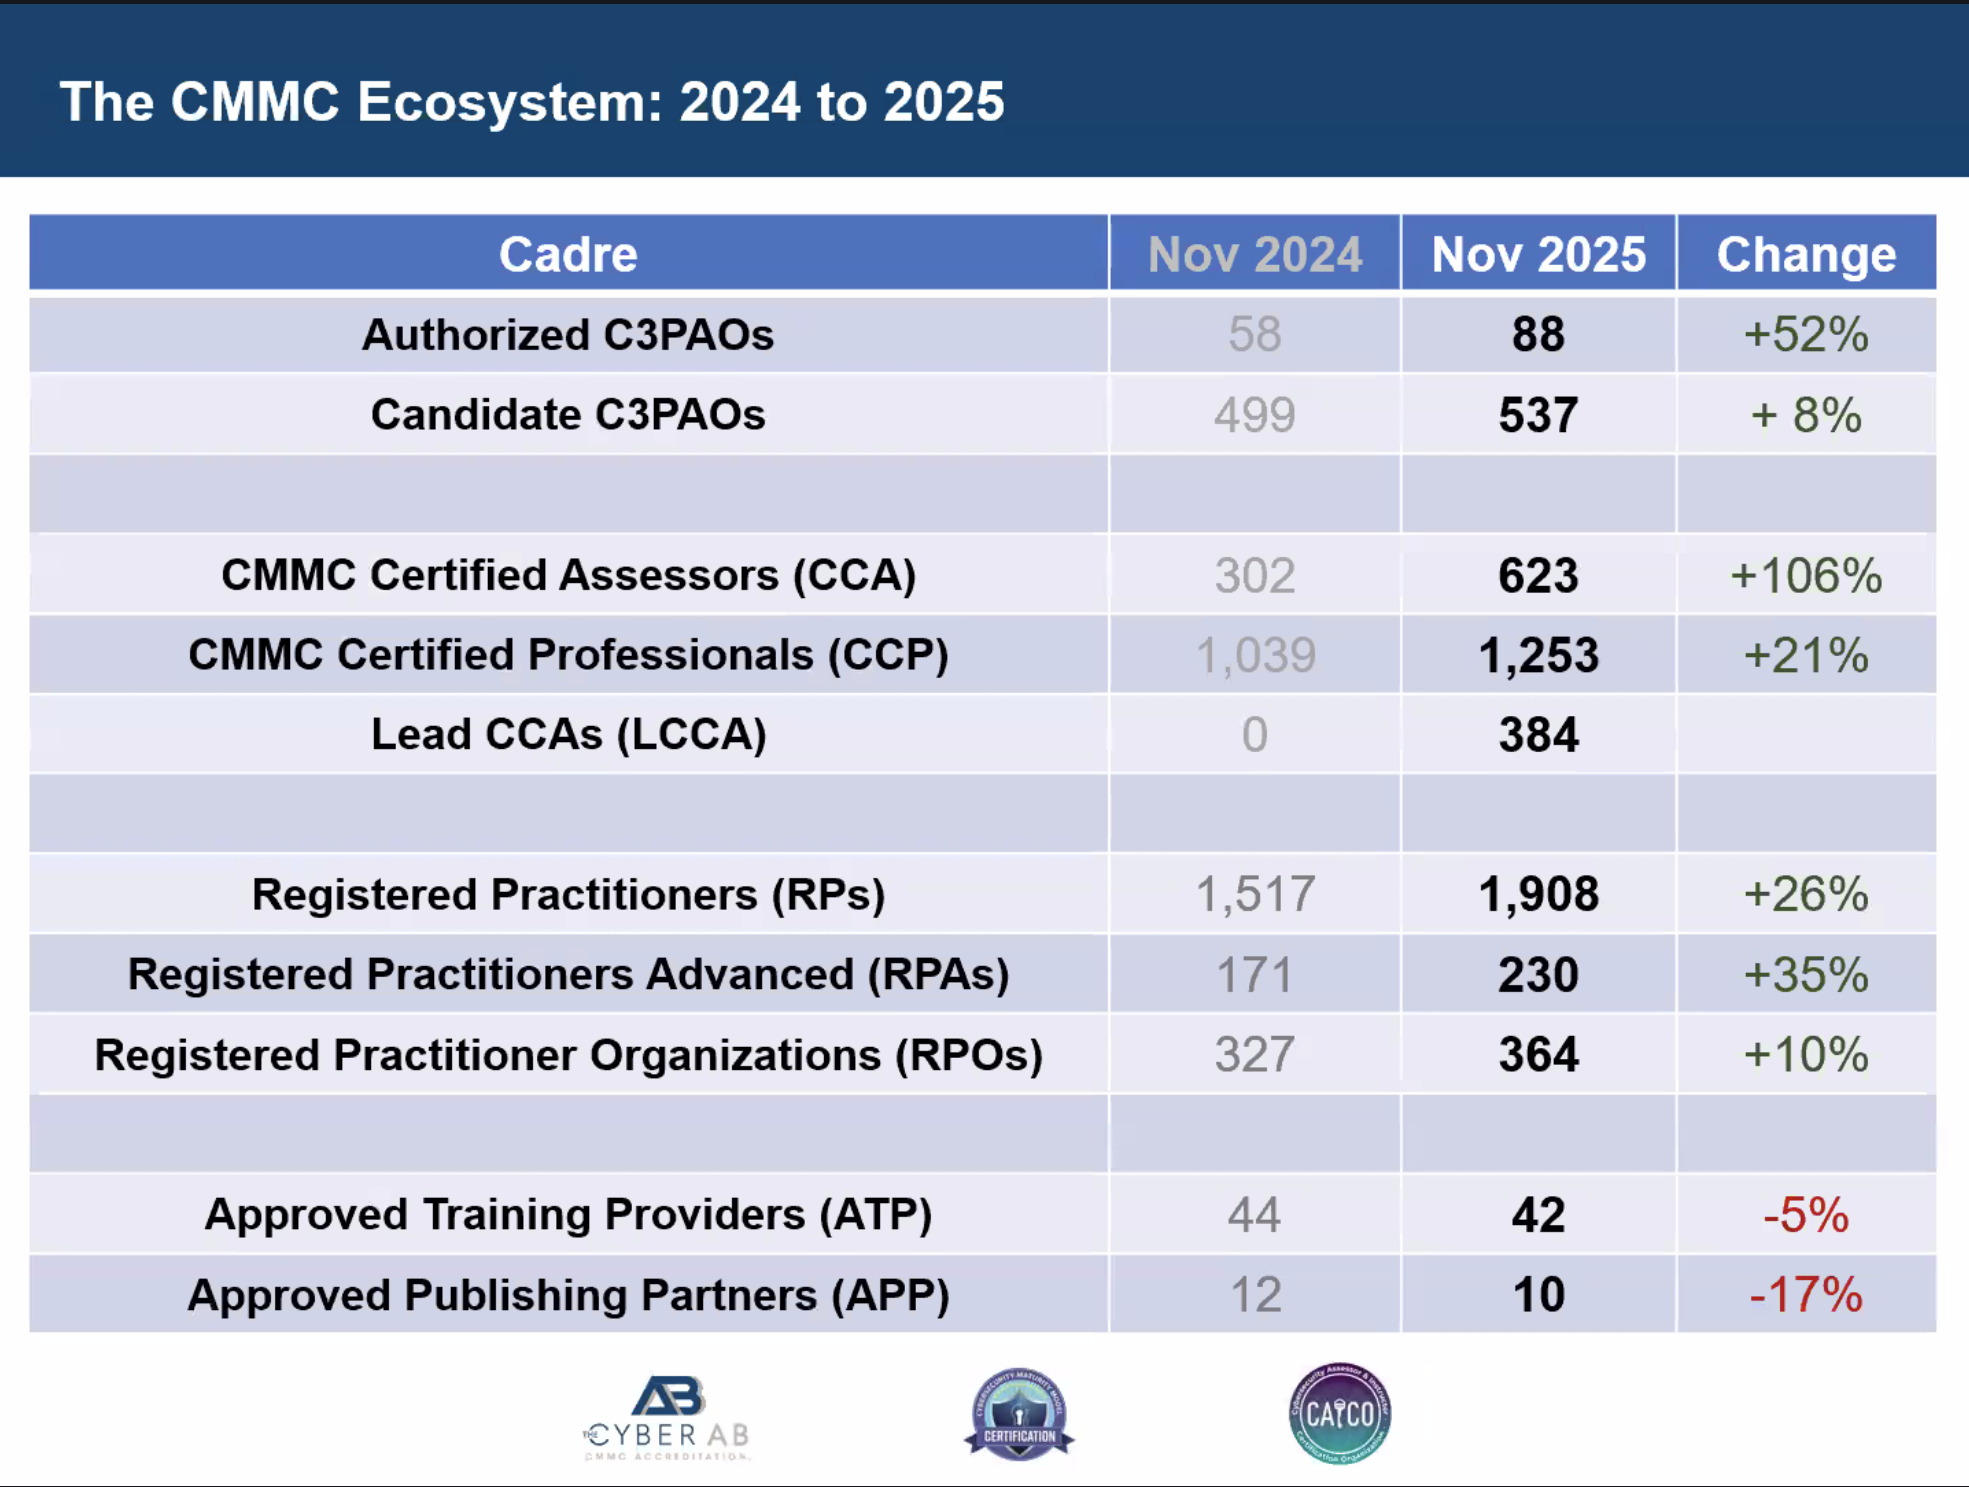Click the Change column header
This screenshot has height=1487, width=1969.
point(1806,254)
